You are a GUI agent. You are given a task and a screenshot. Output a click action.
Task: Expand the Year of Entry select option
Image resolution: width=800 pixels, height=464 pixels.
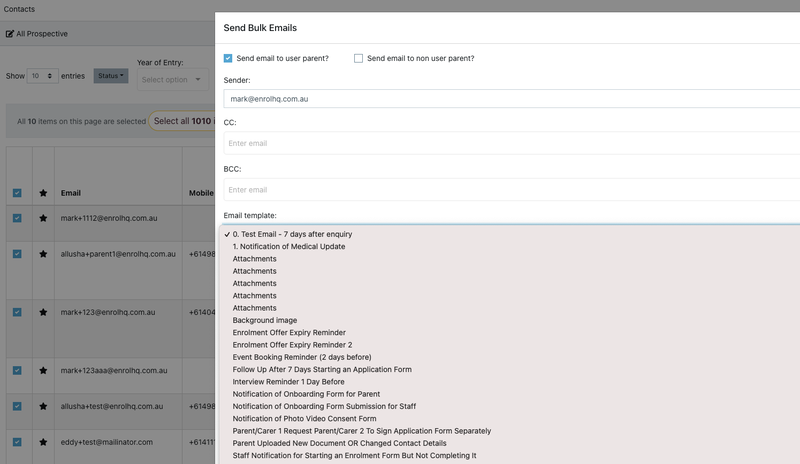173,79
